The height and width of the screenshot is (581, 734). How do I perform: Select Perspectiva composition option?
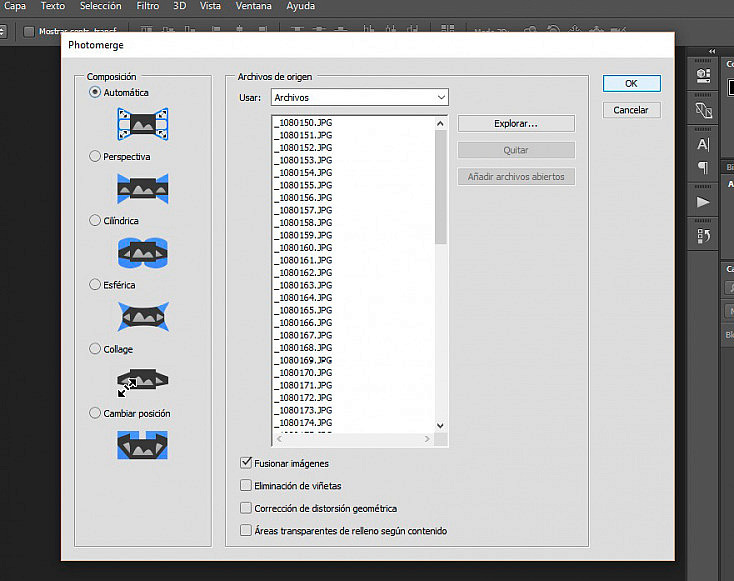point(95,156)
